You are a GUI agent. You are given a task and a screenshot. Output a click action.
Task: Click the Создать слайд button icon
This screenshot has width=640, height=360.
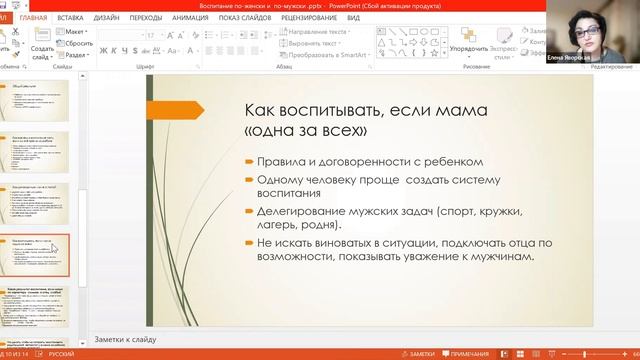pyautogui.click(x=42, y=35)
